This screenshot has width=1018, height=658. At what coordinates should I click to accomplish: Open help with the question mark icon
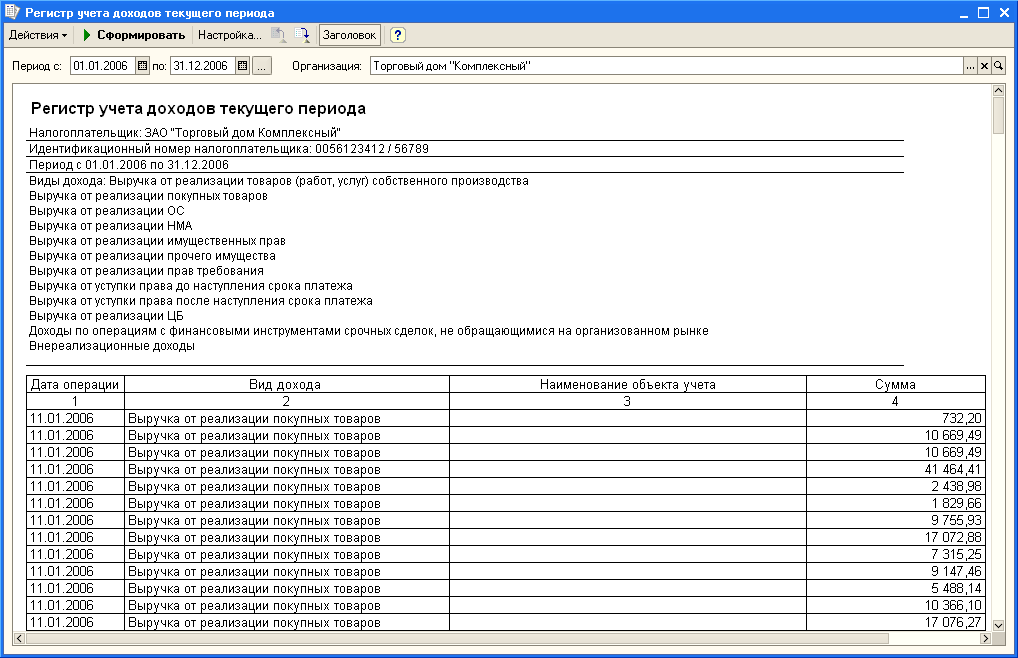point(397,35)
